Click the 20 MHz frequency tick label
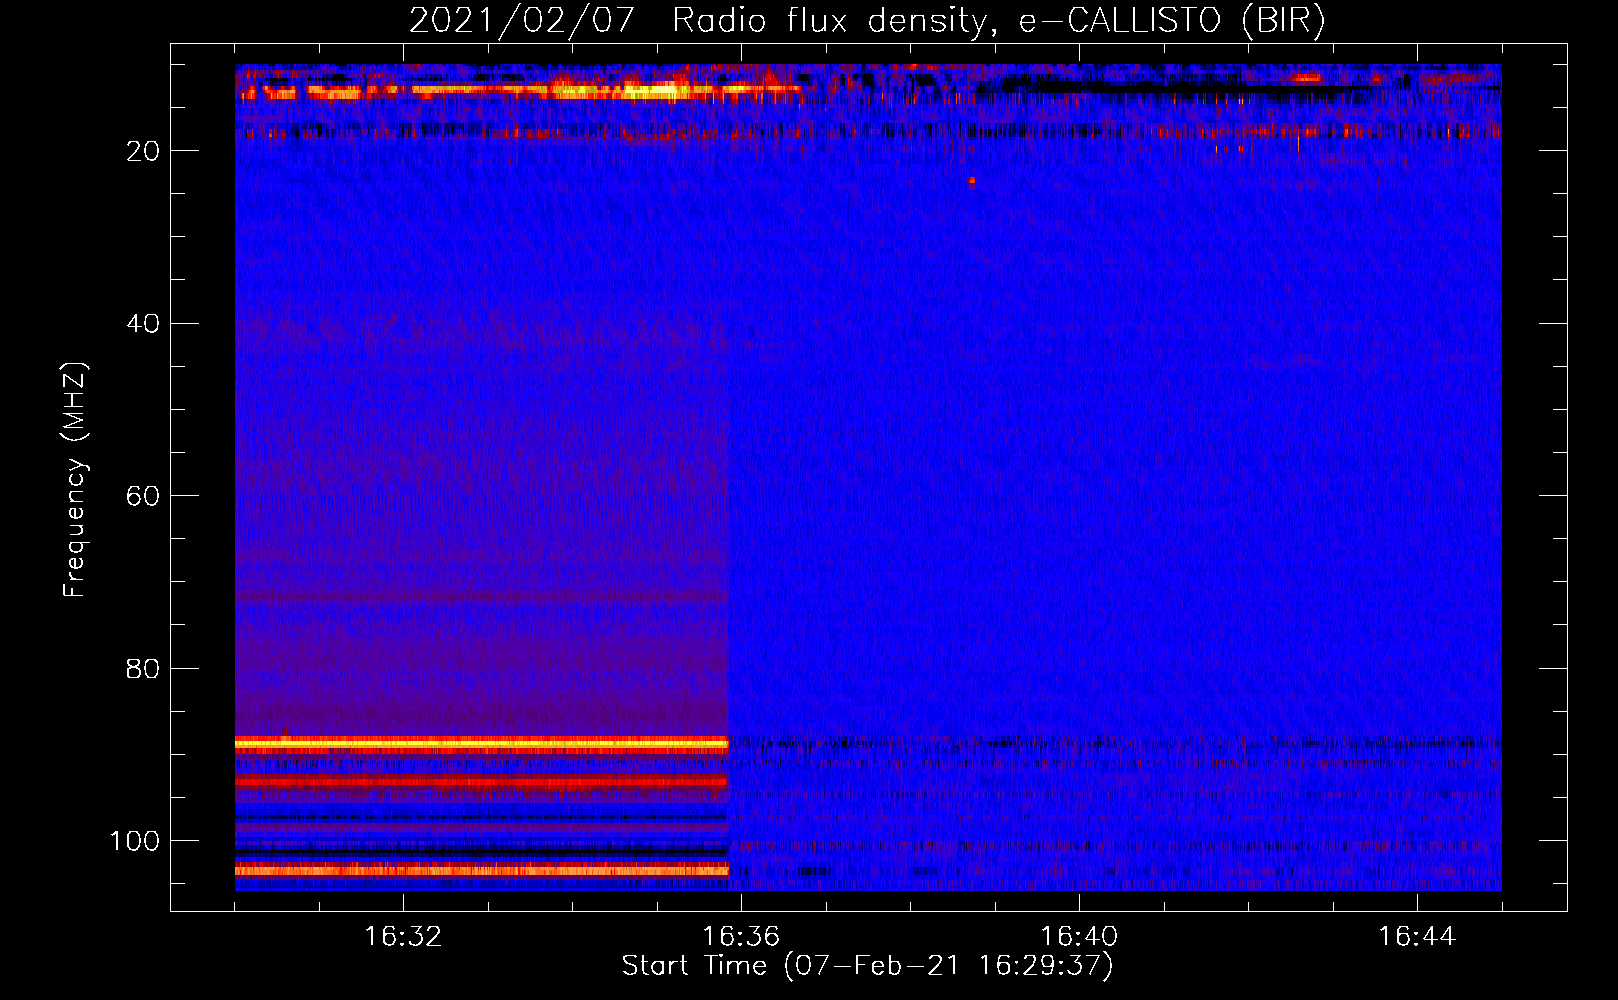The image size is (1618, 1000). pyautogui.click(x=144, y=151)
